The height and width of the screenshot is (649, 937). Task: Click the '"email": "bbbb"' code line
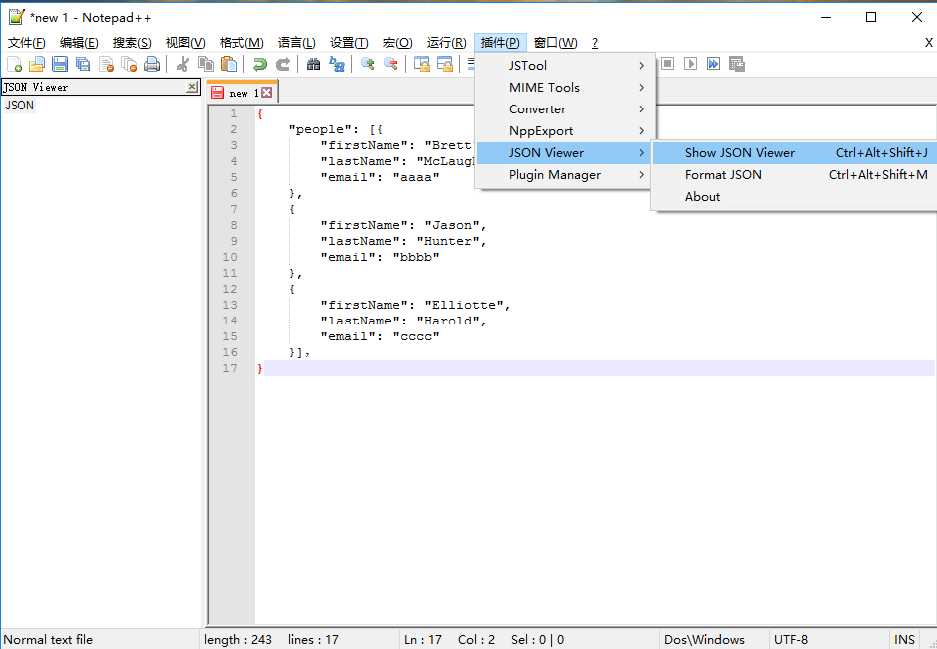[380, 257]
